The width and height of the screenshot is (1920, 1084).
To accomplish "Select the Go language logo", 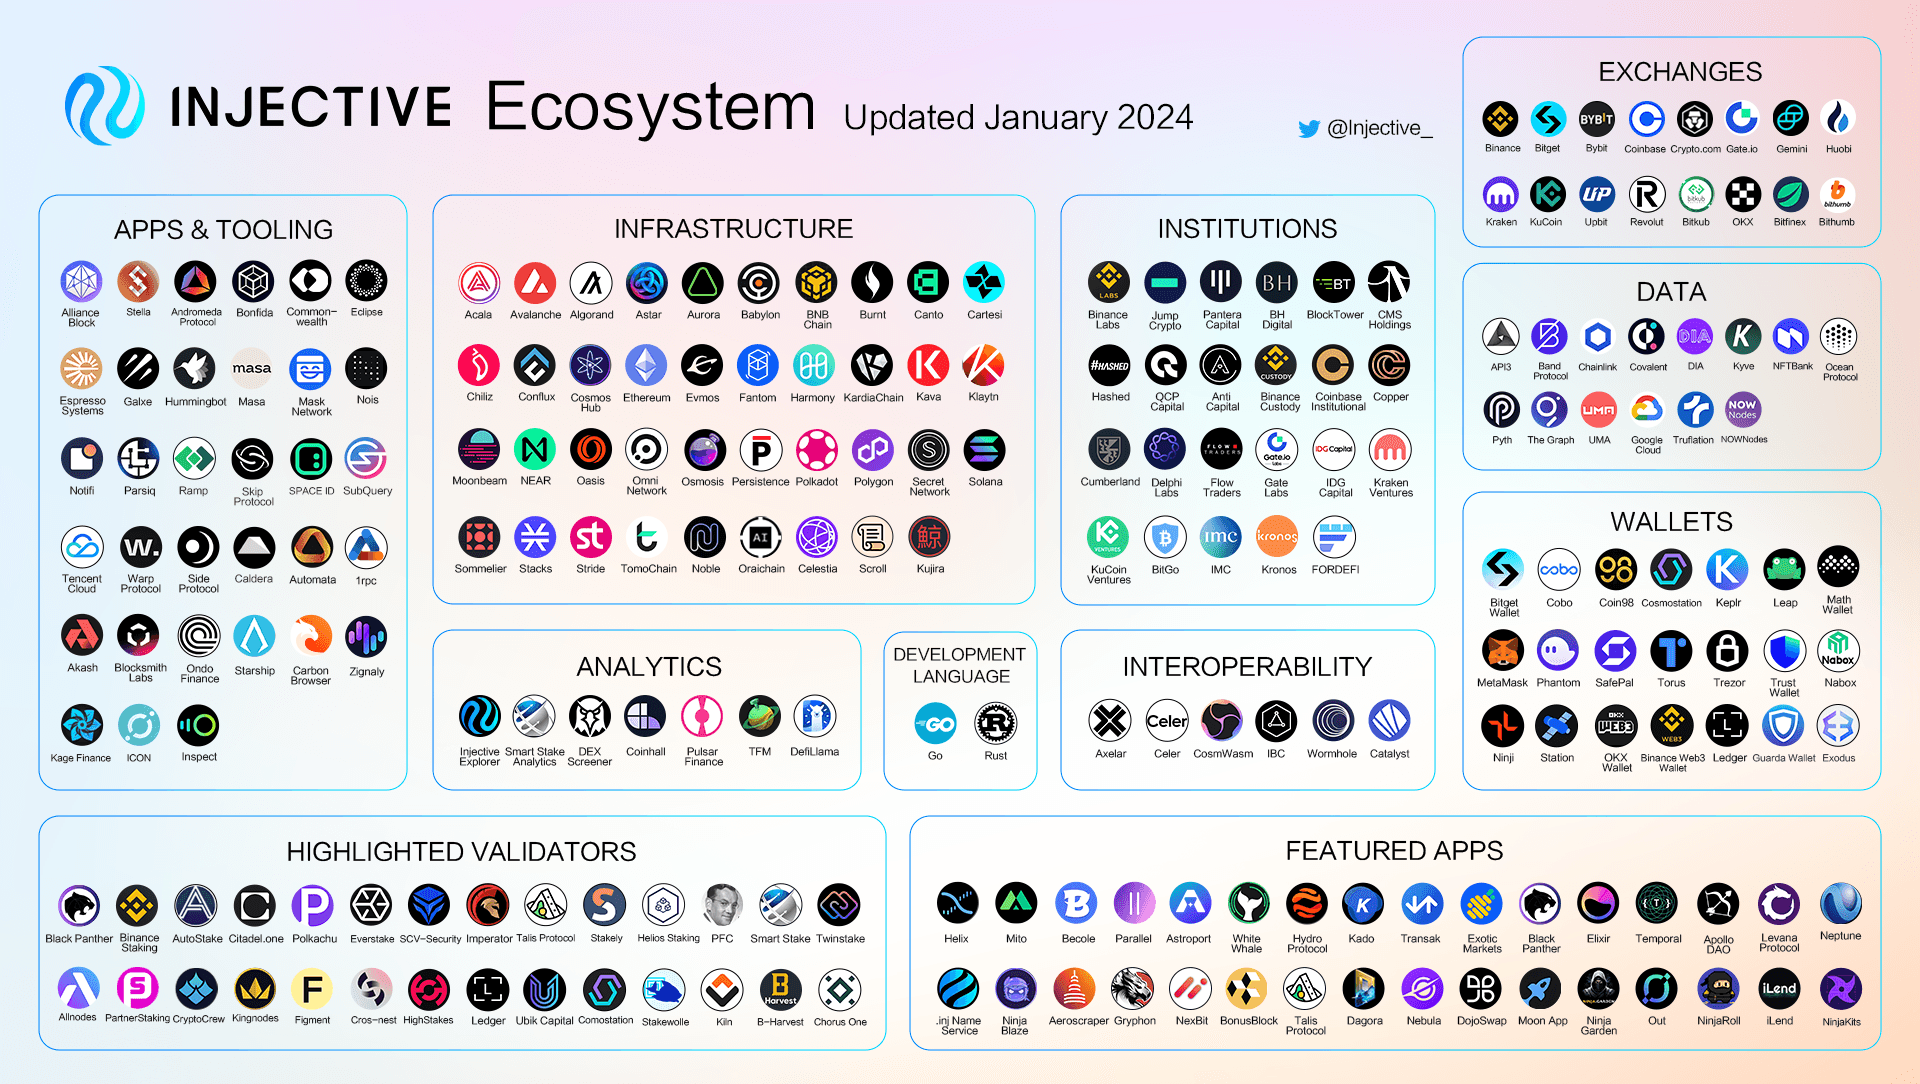I will 936,723.
